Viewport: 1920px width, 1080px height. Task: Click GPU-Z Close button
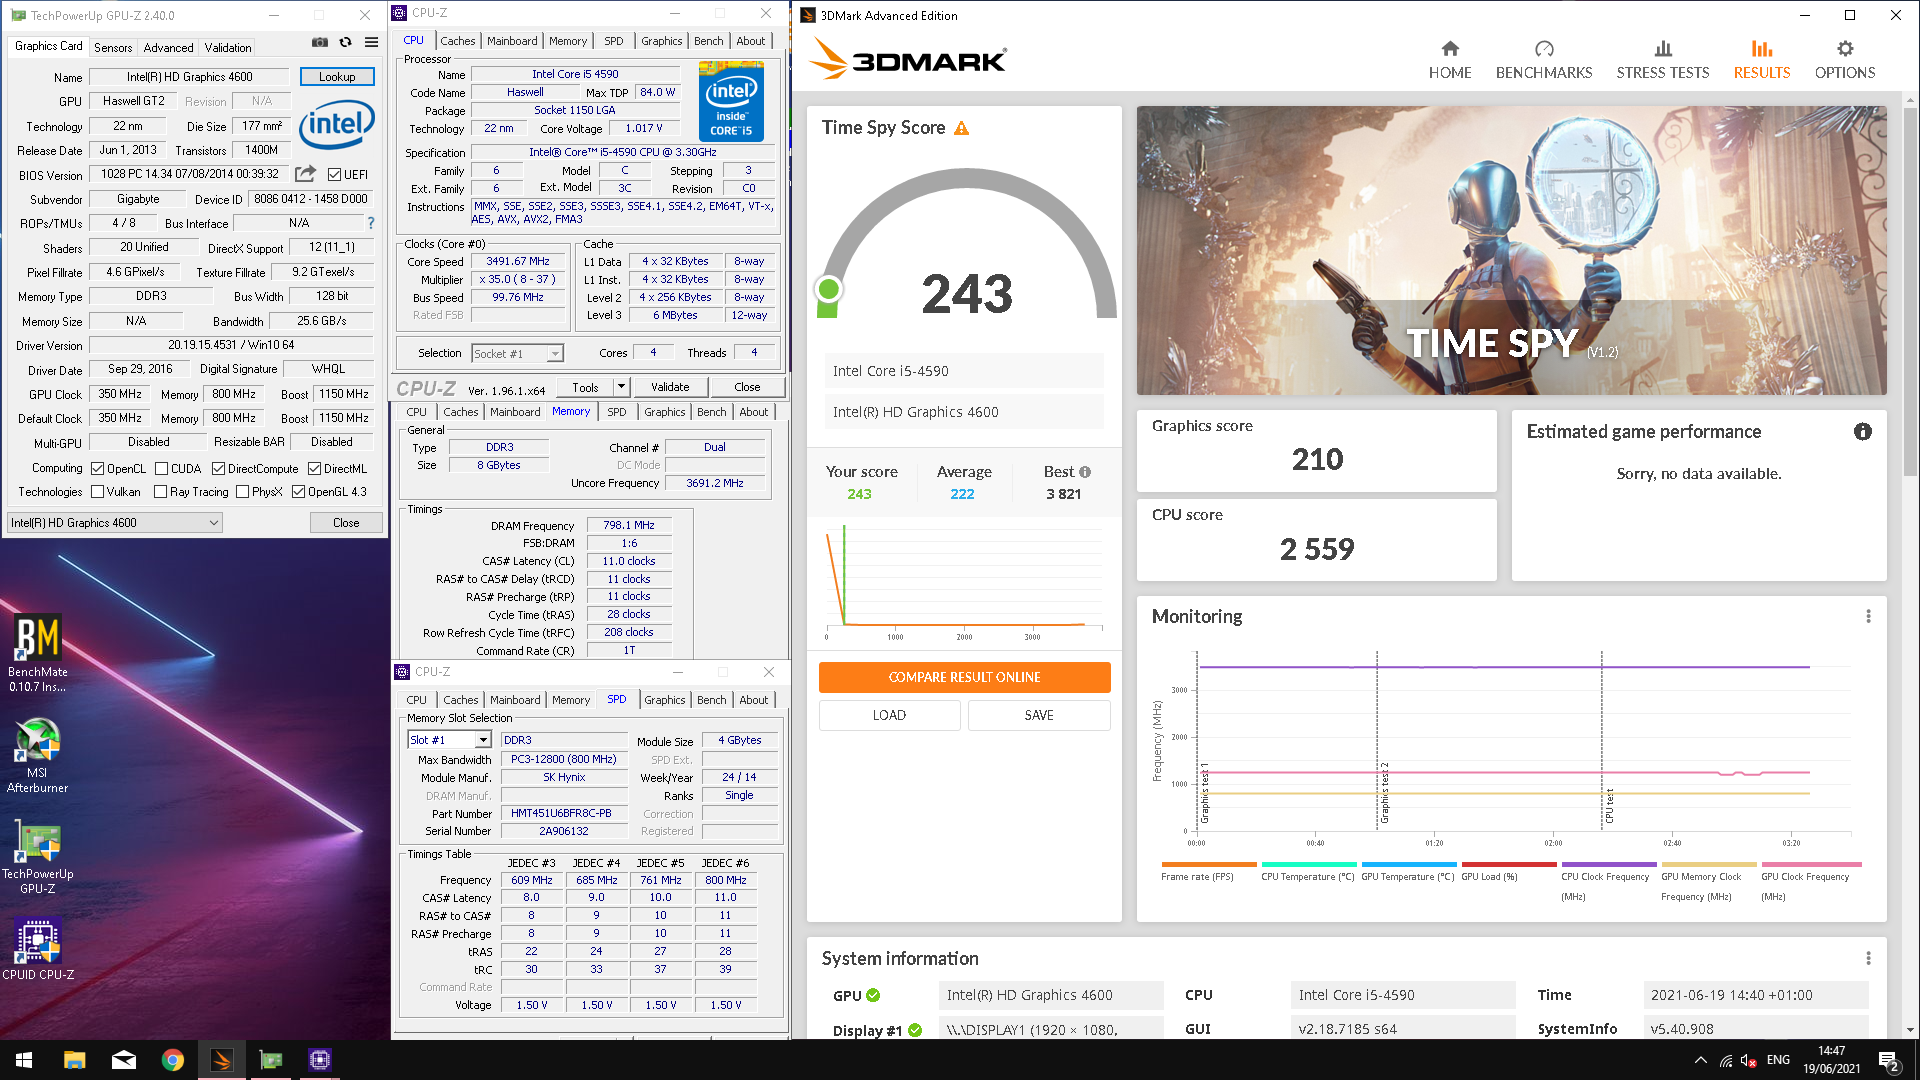(346, 522)
